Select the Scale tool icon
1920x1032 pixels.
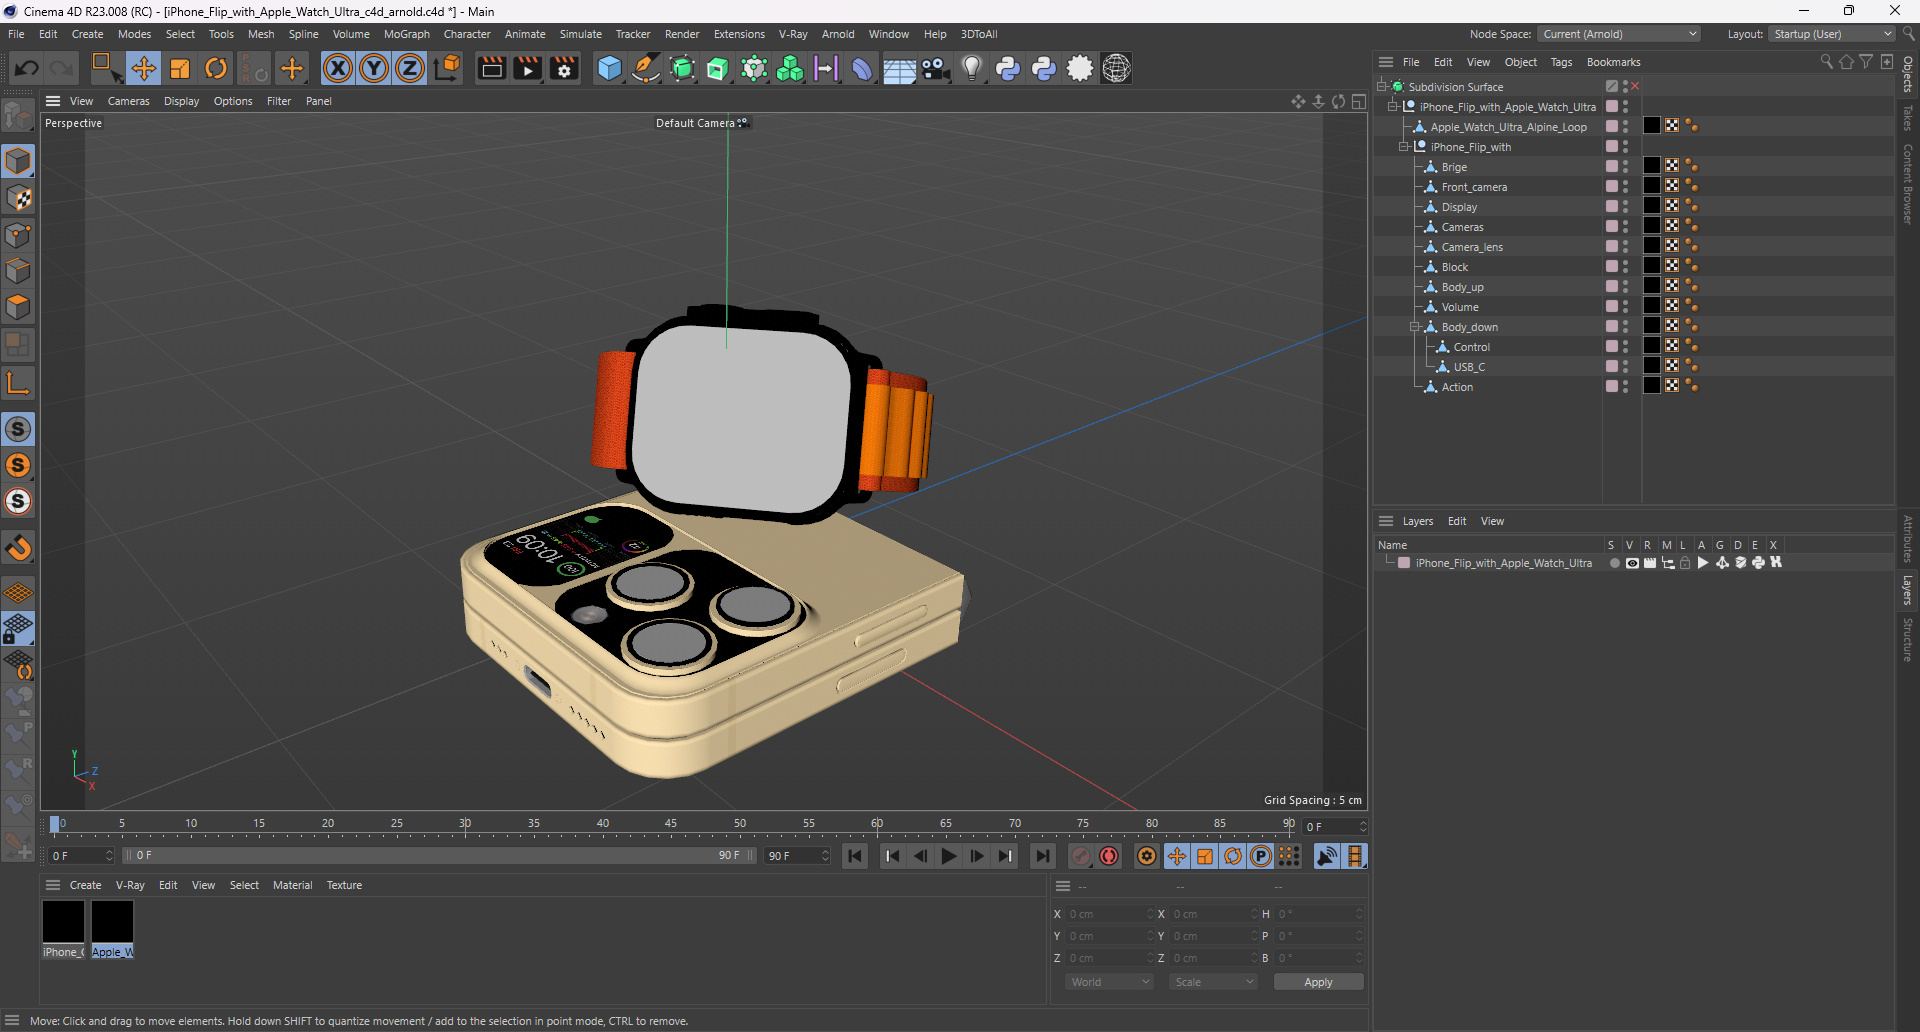coord(180,68)
